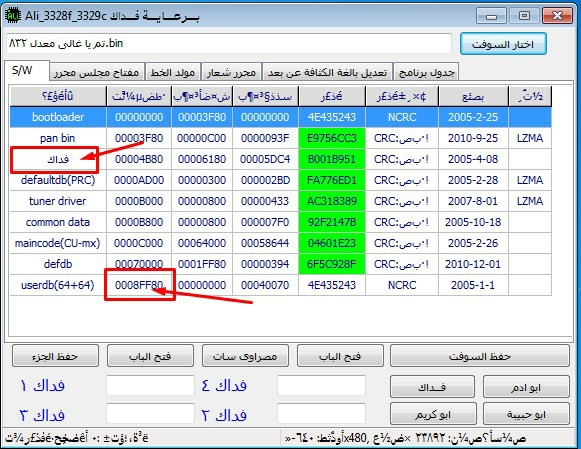The image size is (581, 449).
Task: Select the pan bin row name
Action: pyautogui.click(x=58, y=138)
